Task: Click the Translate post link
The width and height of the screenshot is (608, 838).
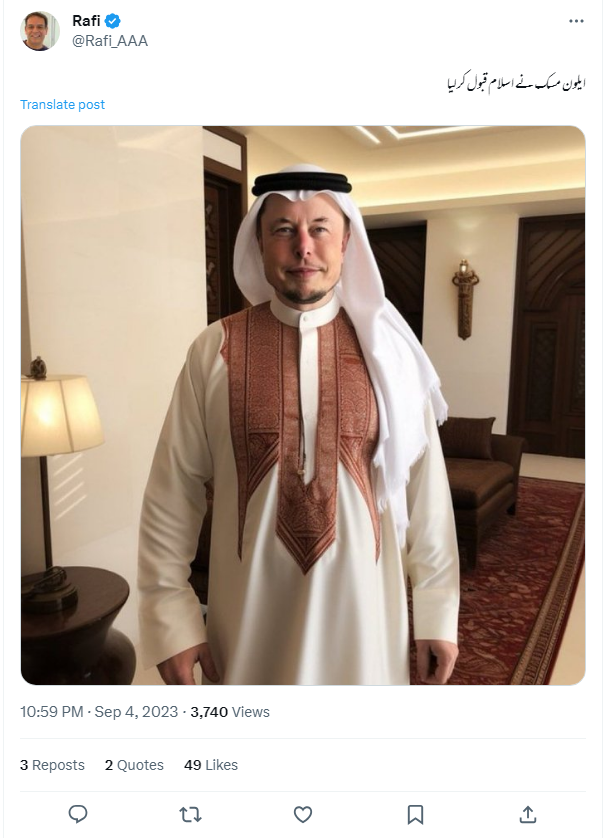Action: [62, 105]
